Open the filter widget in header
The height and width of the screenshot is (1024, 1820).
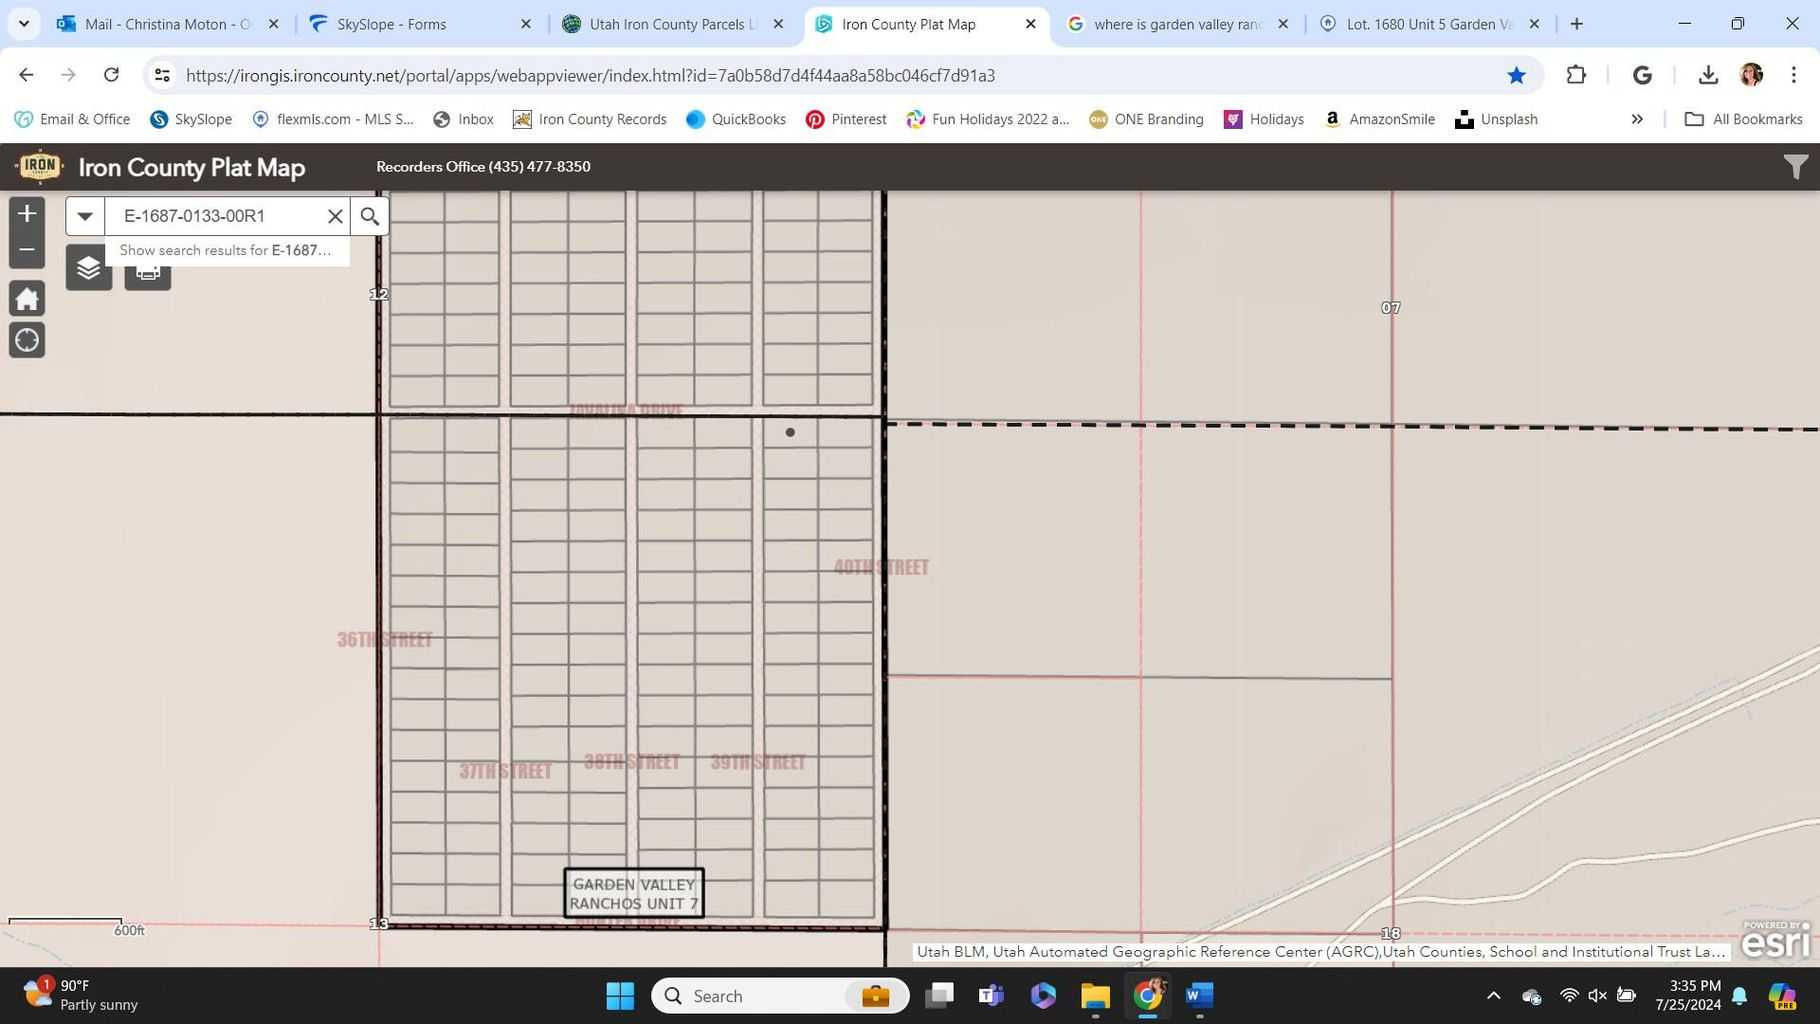pos(1796,167)
